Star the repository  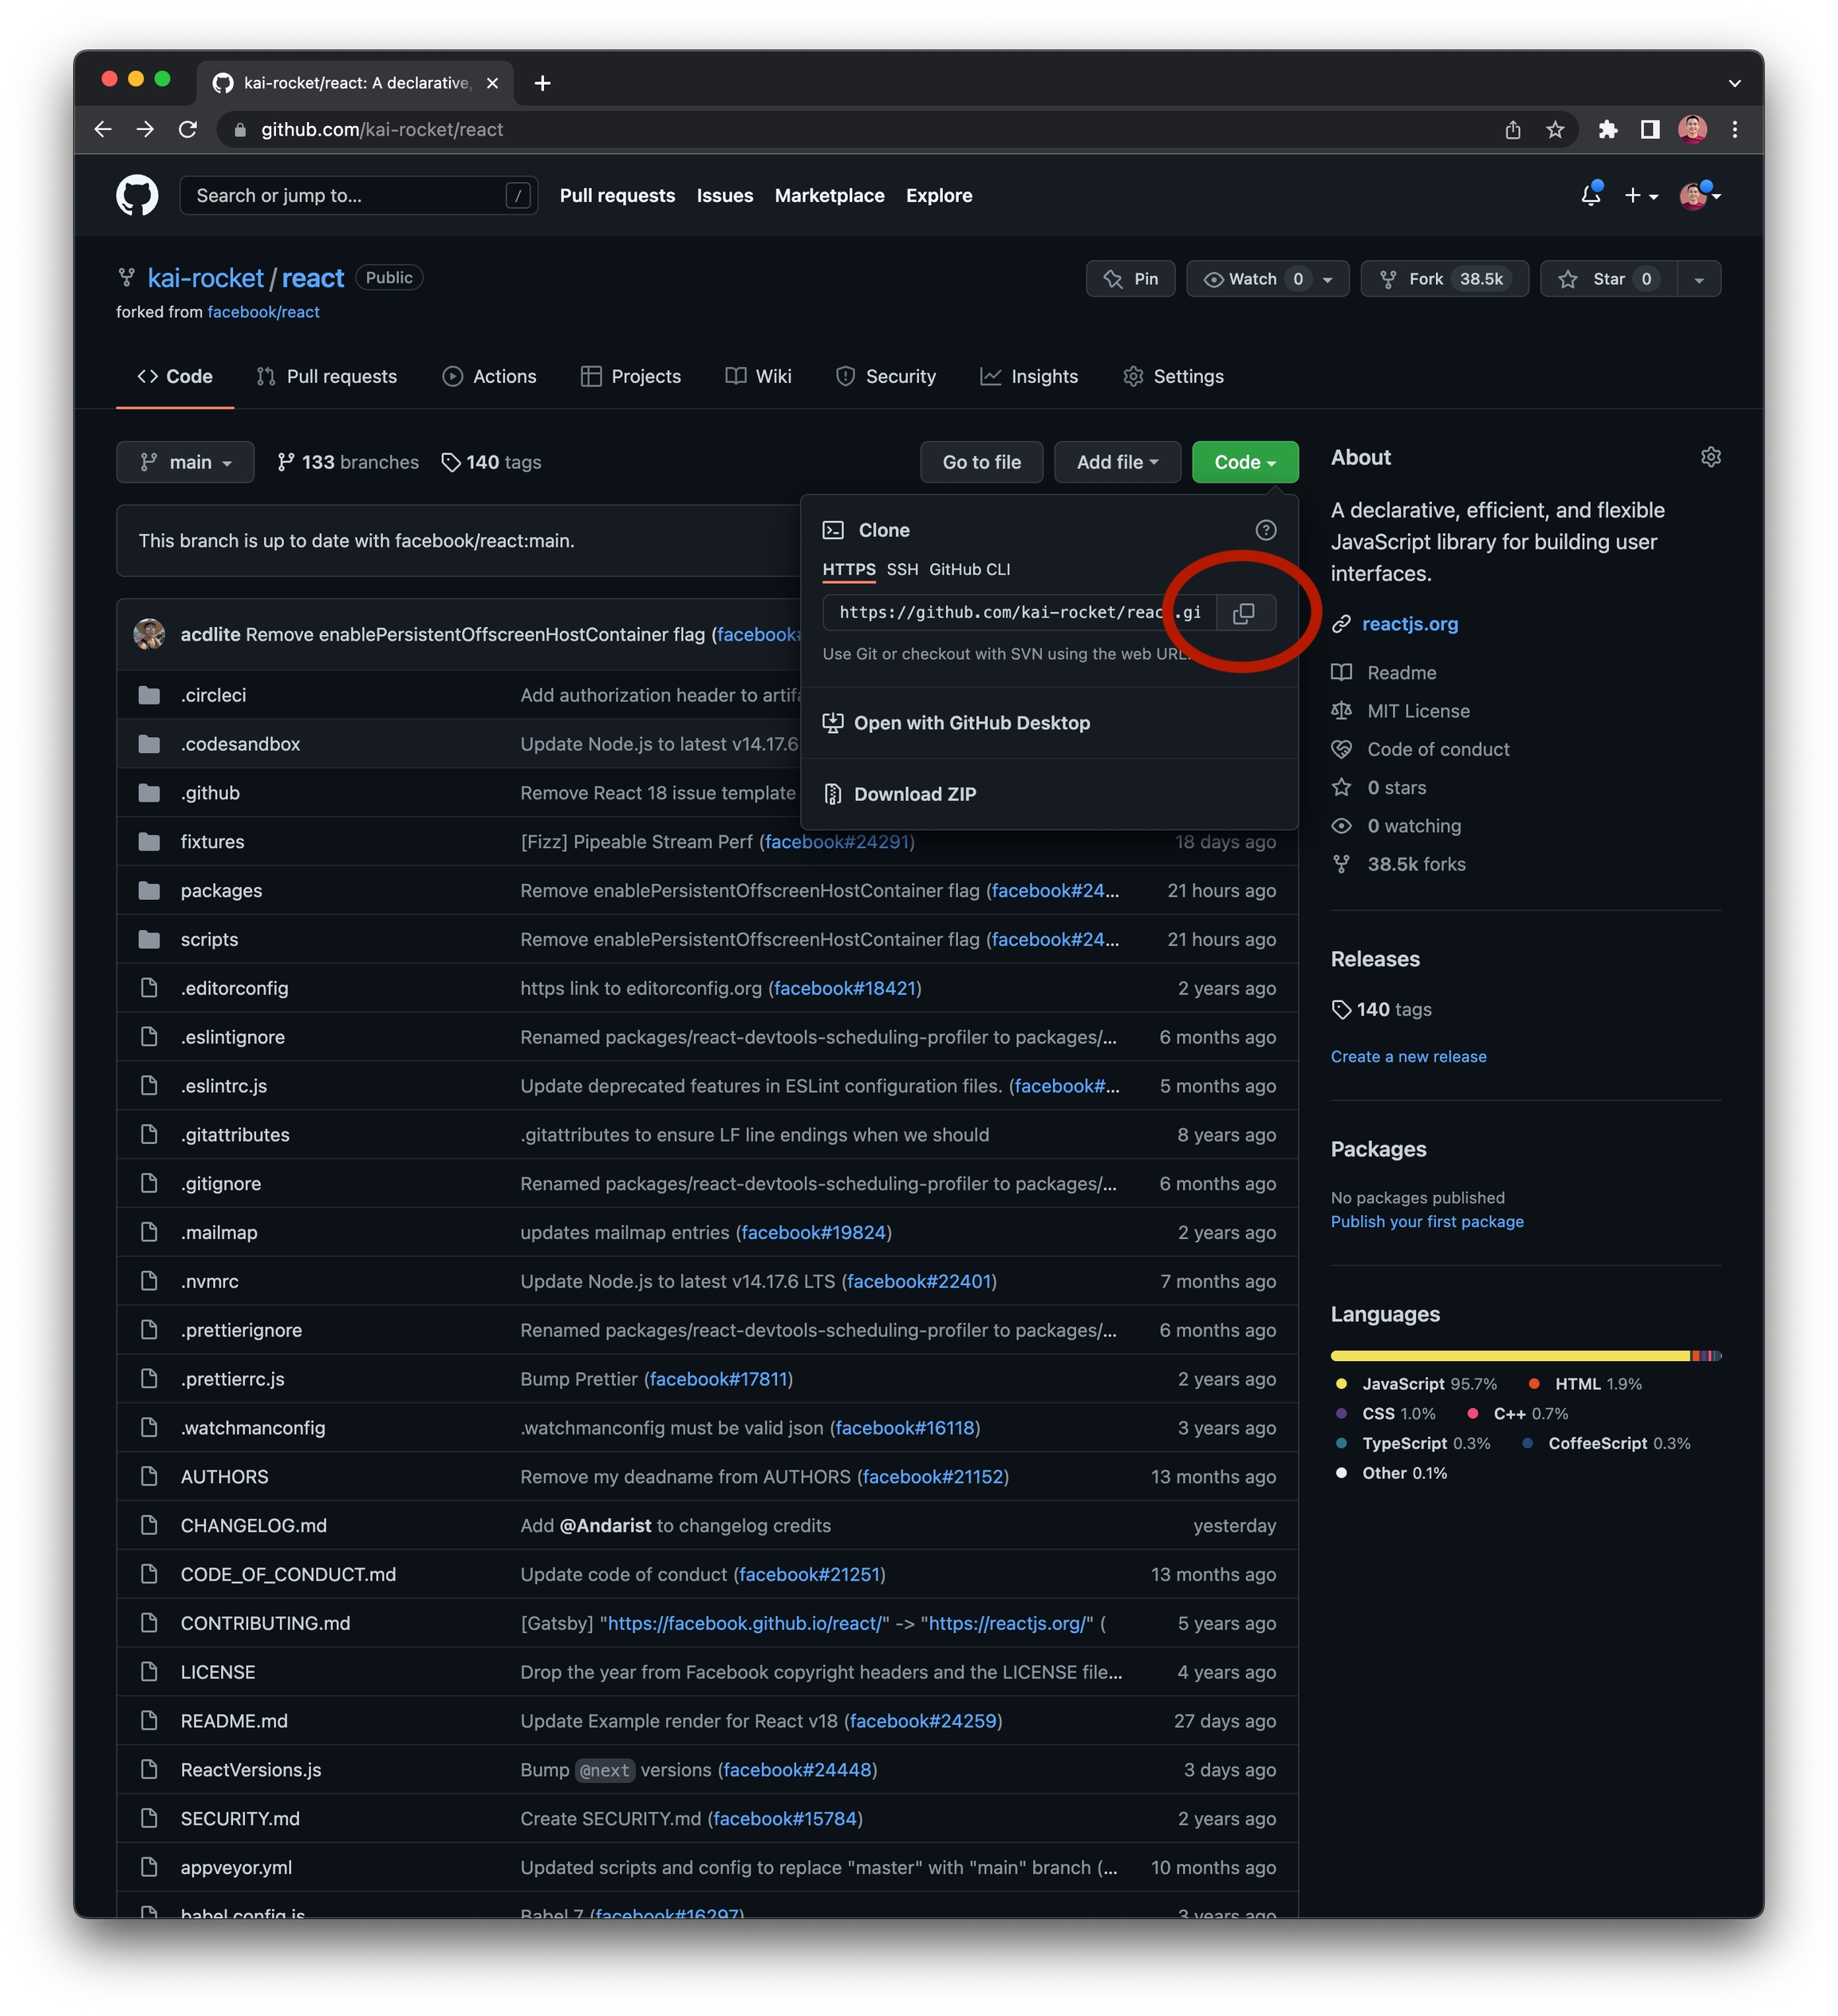[1608, 279]
